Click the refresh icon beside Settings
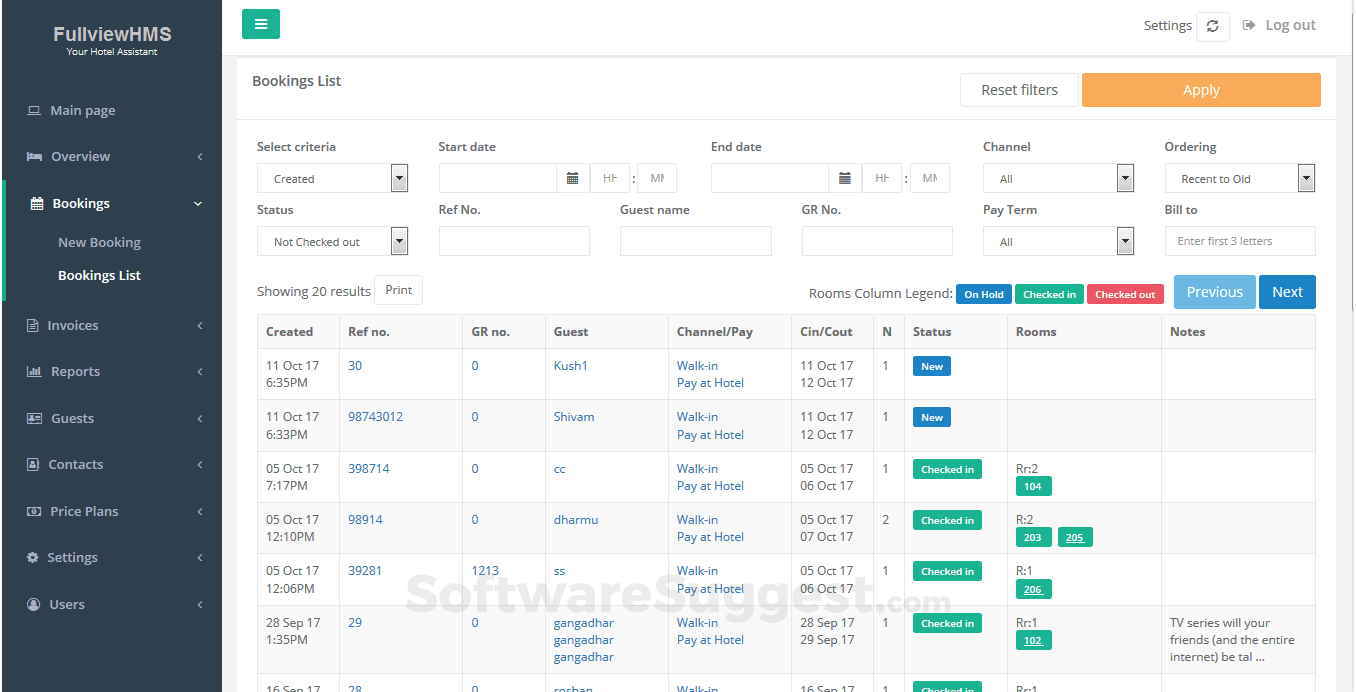This screenshot has width=1356, height=692. 1212,25
